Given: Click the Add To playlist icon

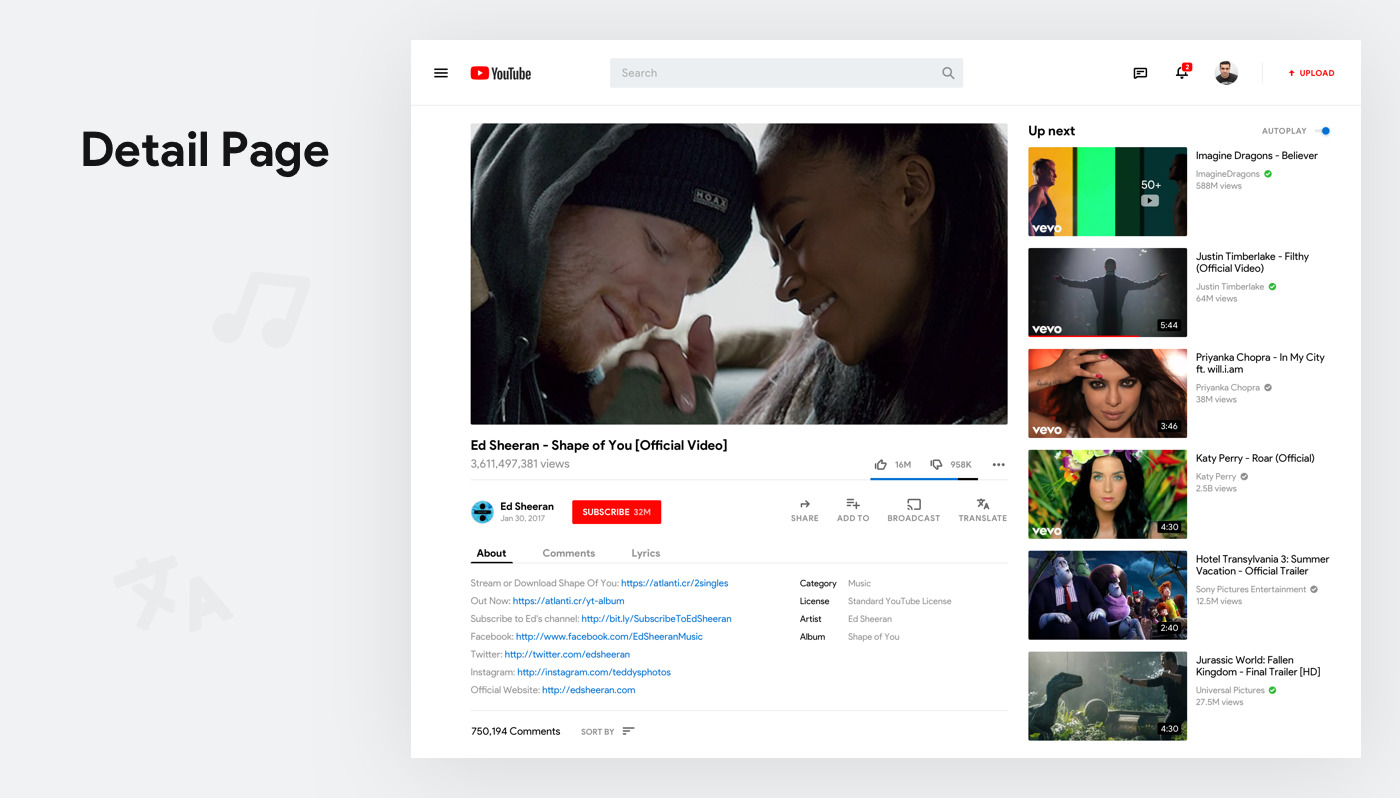Looking at the screenshot, I should pos(853,504).
